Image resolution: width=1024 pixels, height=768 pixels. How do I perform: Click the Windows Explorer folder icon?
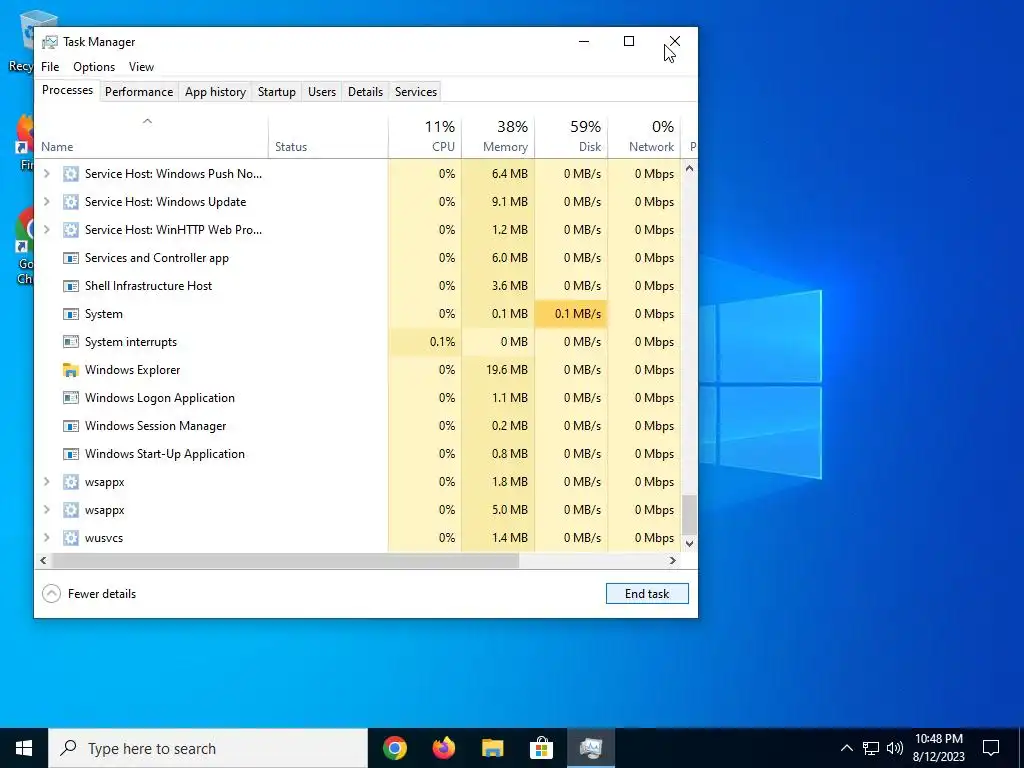(71, 370)
